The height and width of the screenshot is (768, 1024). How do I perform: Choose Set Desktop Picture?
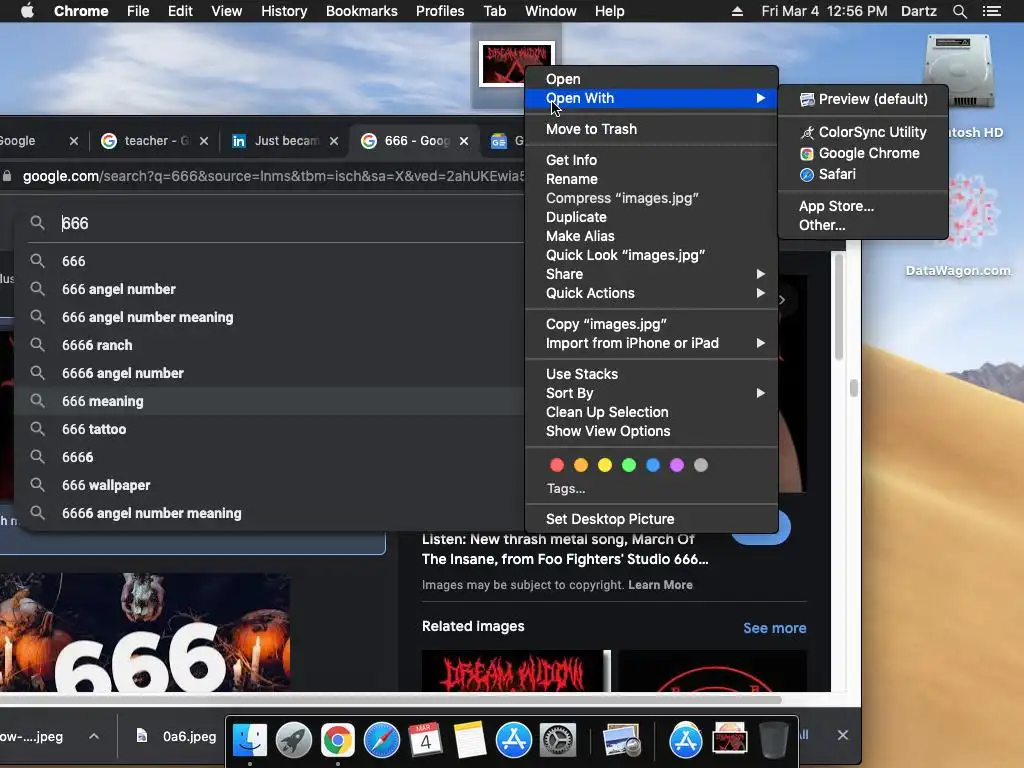652,519
